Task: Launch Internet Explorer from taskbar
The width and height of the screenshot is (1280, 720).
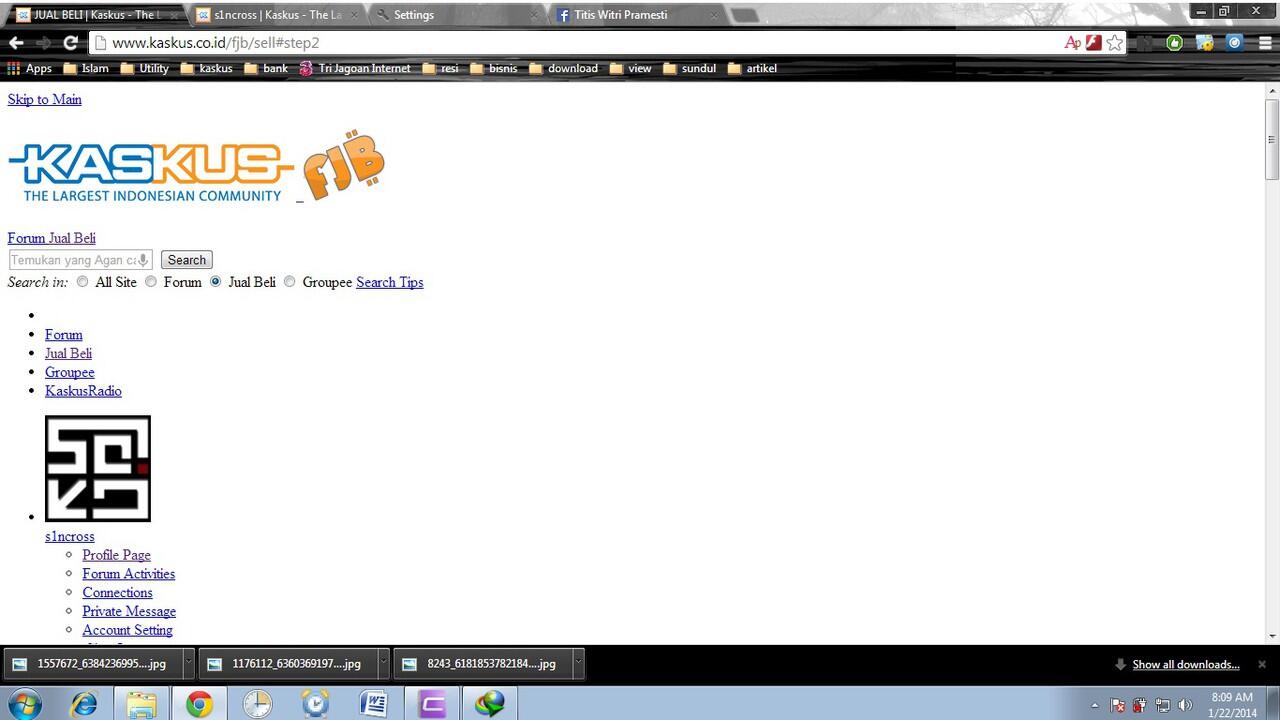Action: point(84,704)
